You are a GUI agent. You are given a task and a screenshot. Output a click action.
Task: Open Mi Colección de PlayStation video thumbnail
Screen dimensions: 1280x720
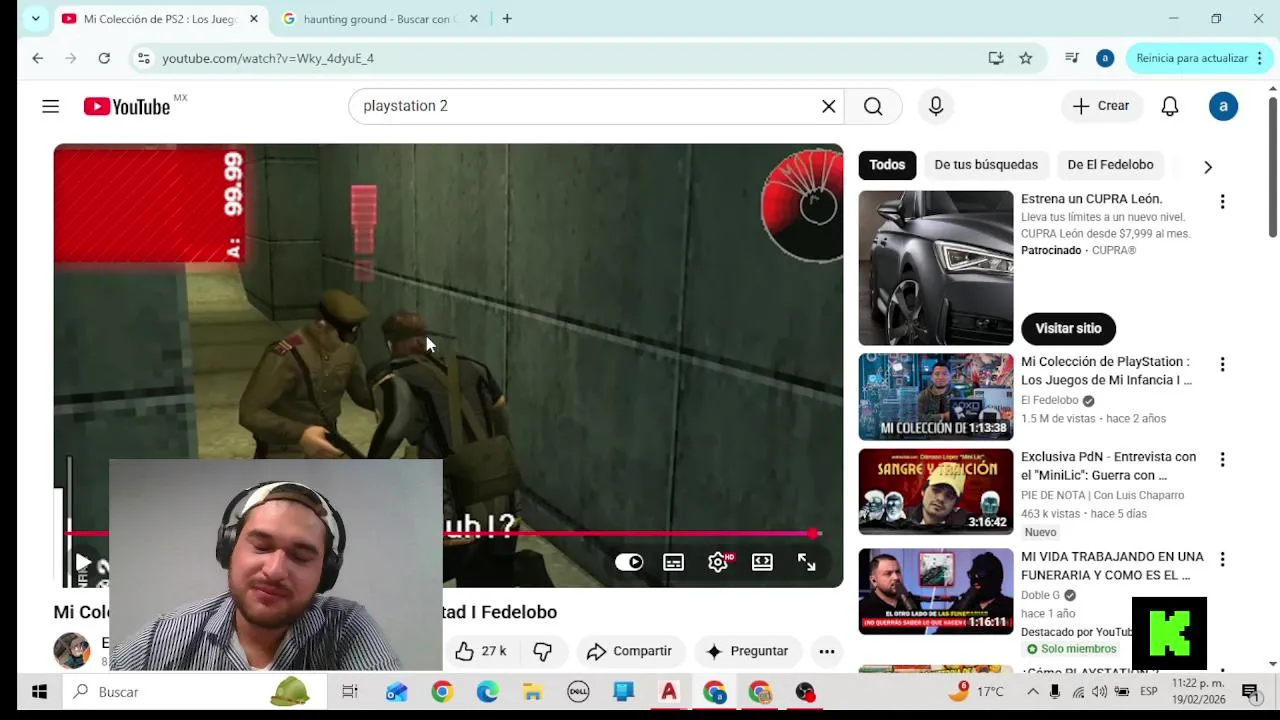coord(936,397)
